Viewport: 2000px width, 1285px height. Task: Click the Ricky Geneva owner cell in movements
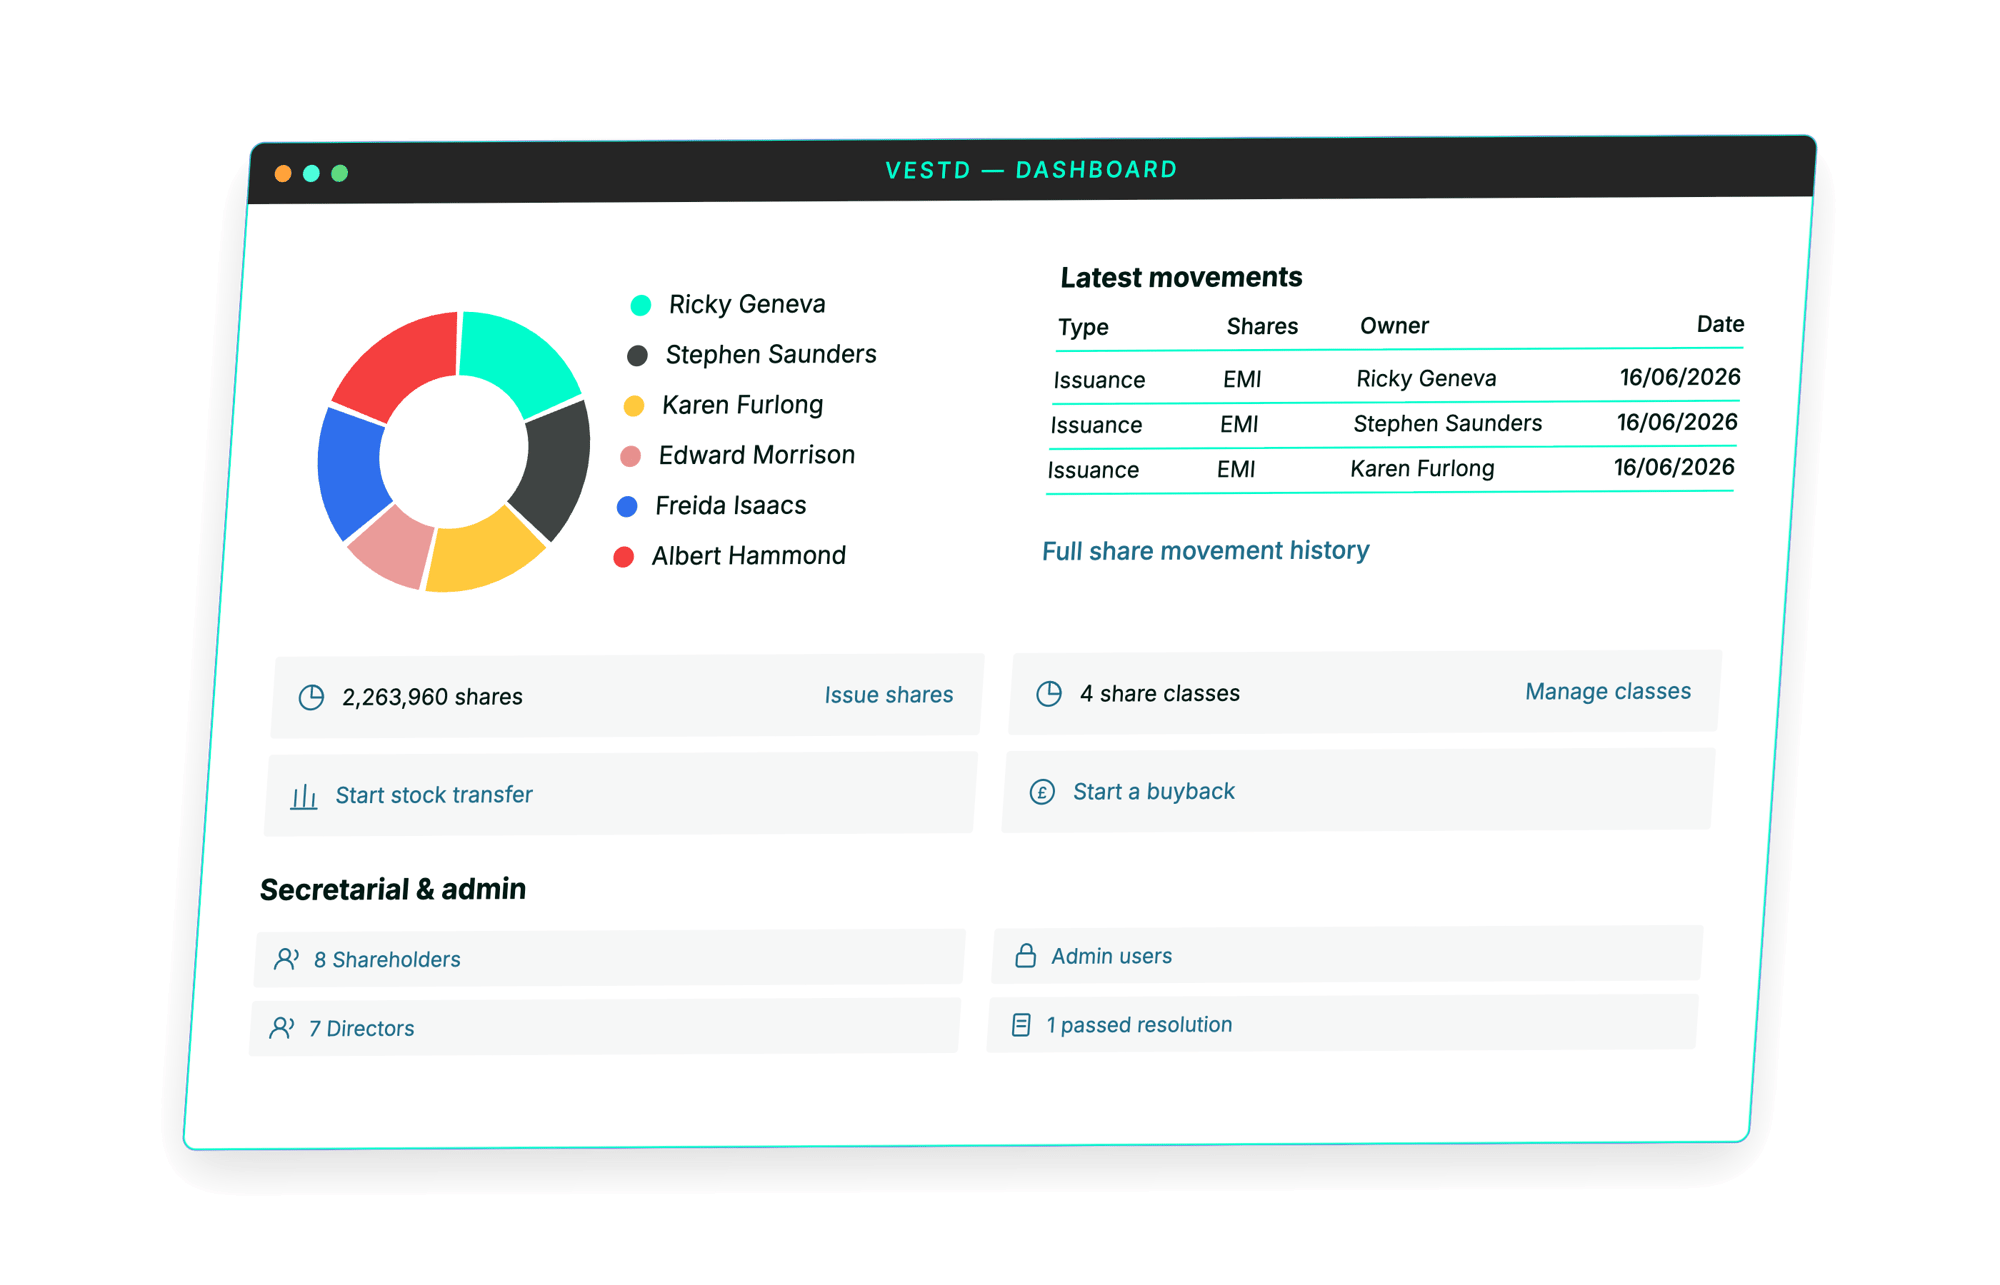(x=1426, y=379)
